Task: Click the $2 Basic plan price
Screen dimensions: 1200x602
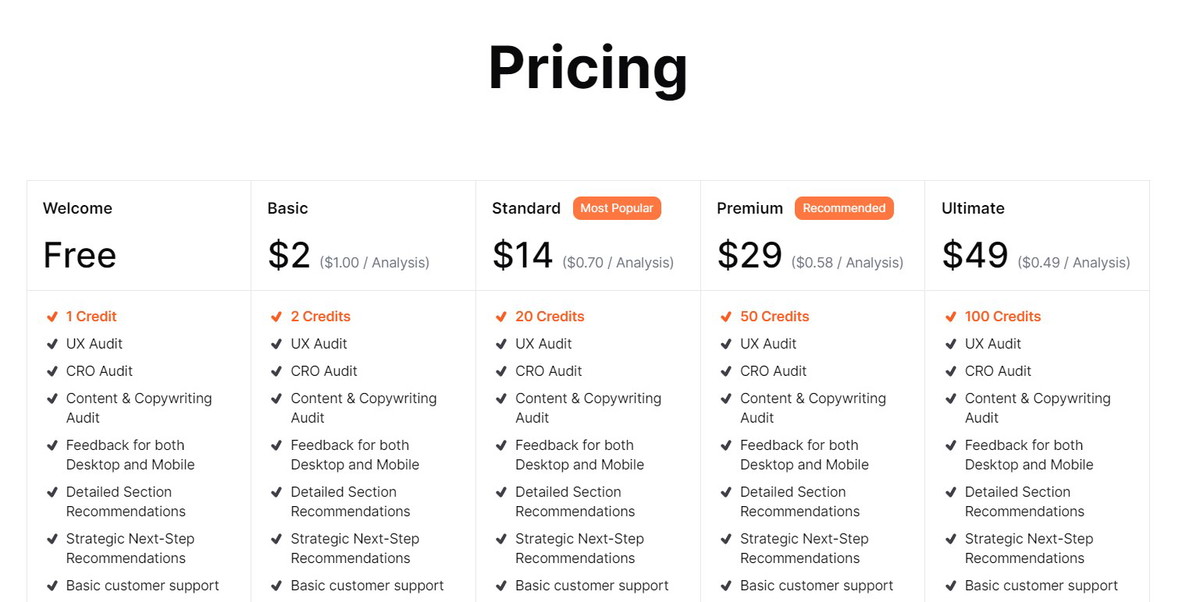Action: point(289,255)
